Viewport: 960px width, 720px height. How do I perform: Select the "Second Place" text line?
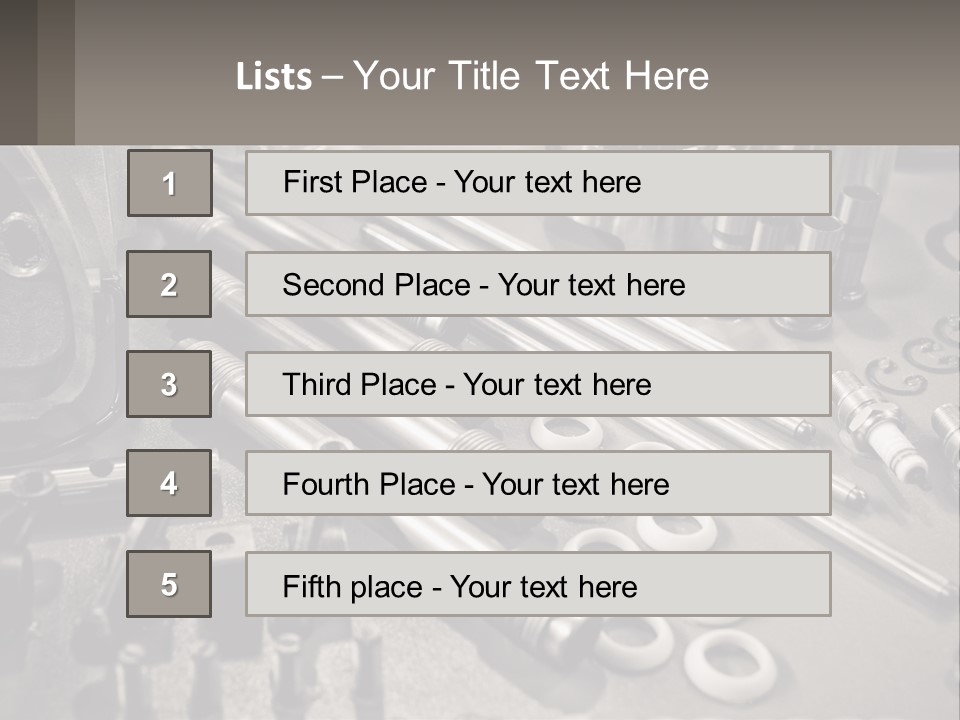click(x=483, y=285)
